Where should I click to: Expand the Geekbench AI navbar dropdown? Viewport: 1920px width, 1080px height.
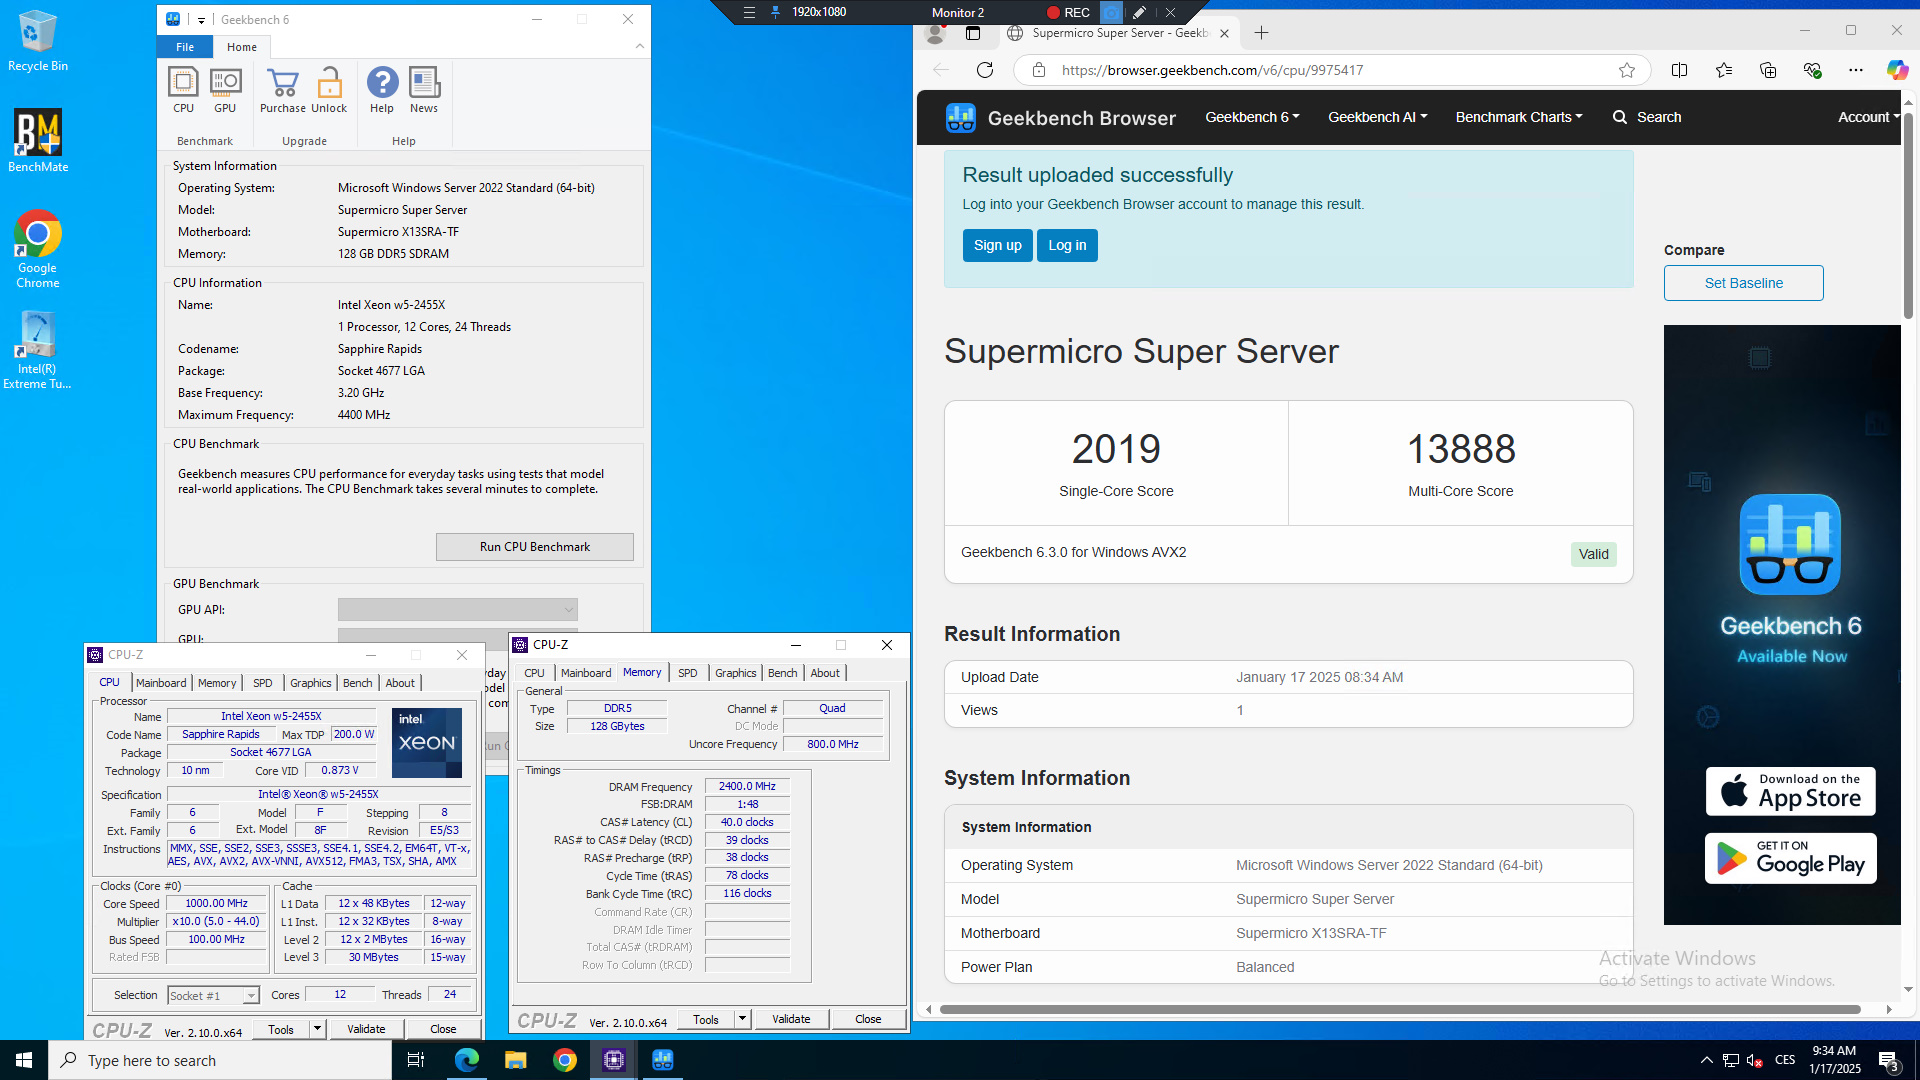[1377, 117]
